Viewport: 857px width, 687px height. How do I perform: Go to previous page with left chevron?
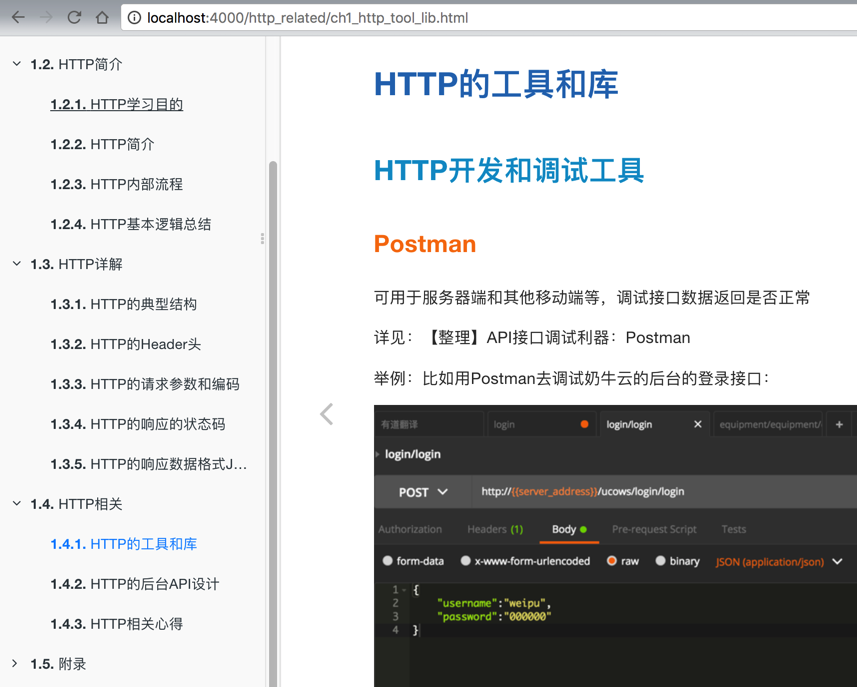pyautogui.click(x=326, y=414)
